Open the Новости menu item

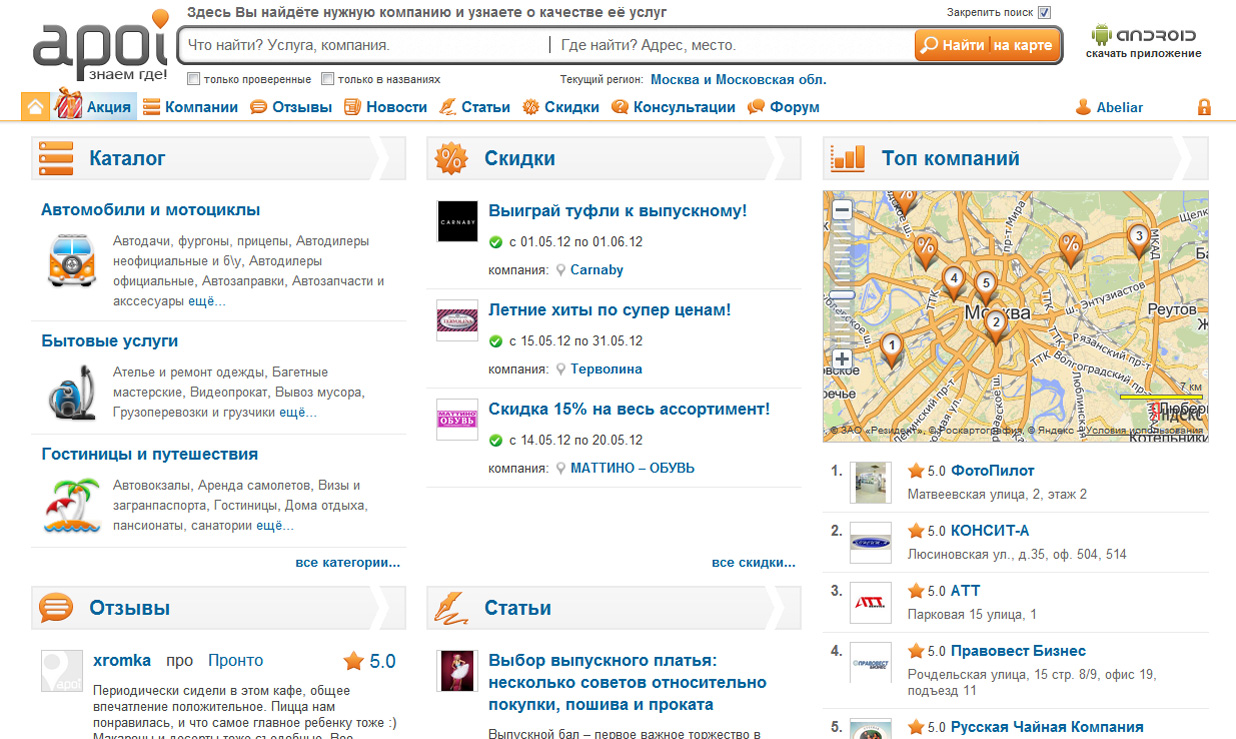(x=385, y=107)
